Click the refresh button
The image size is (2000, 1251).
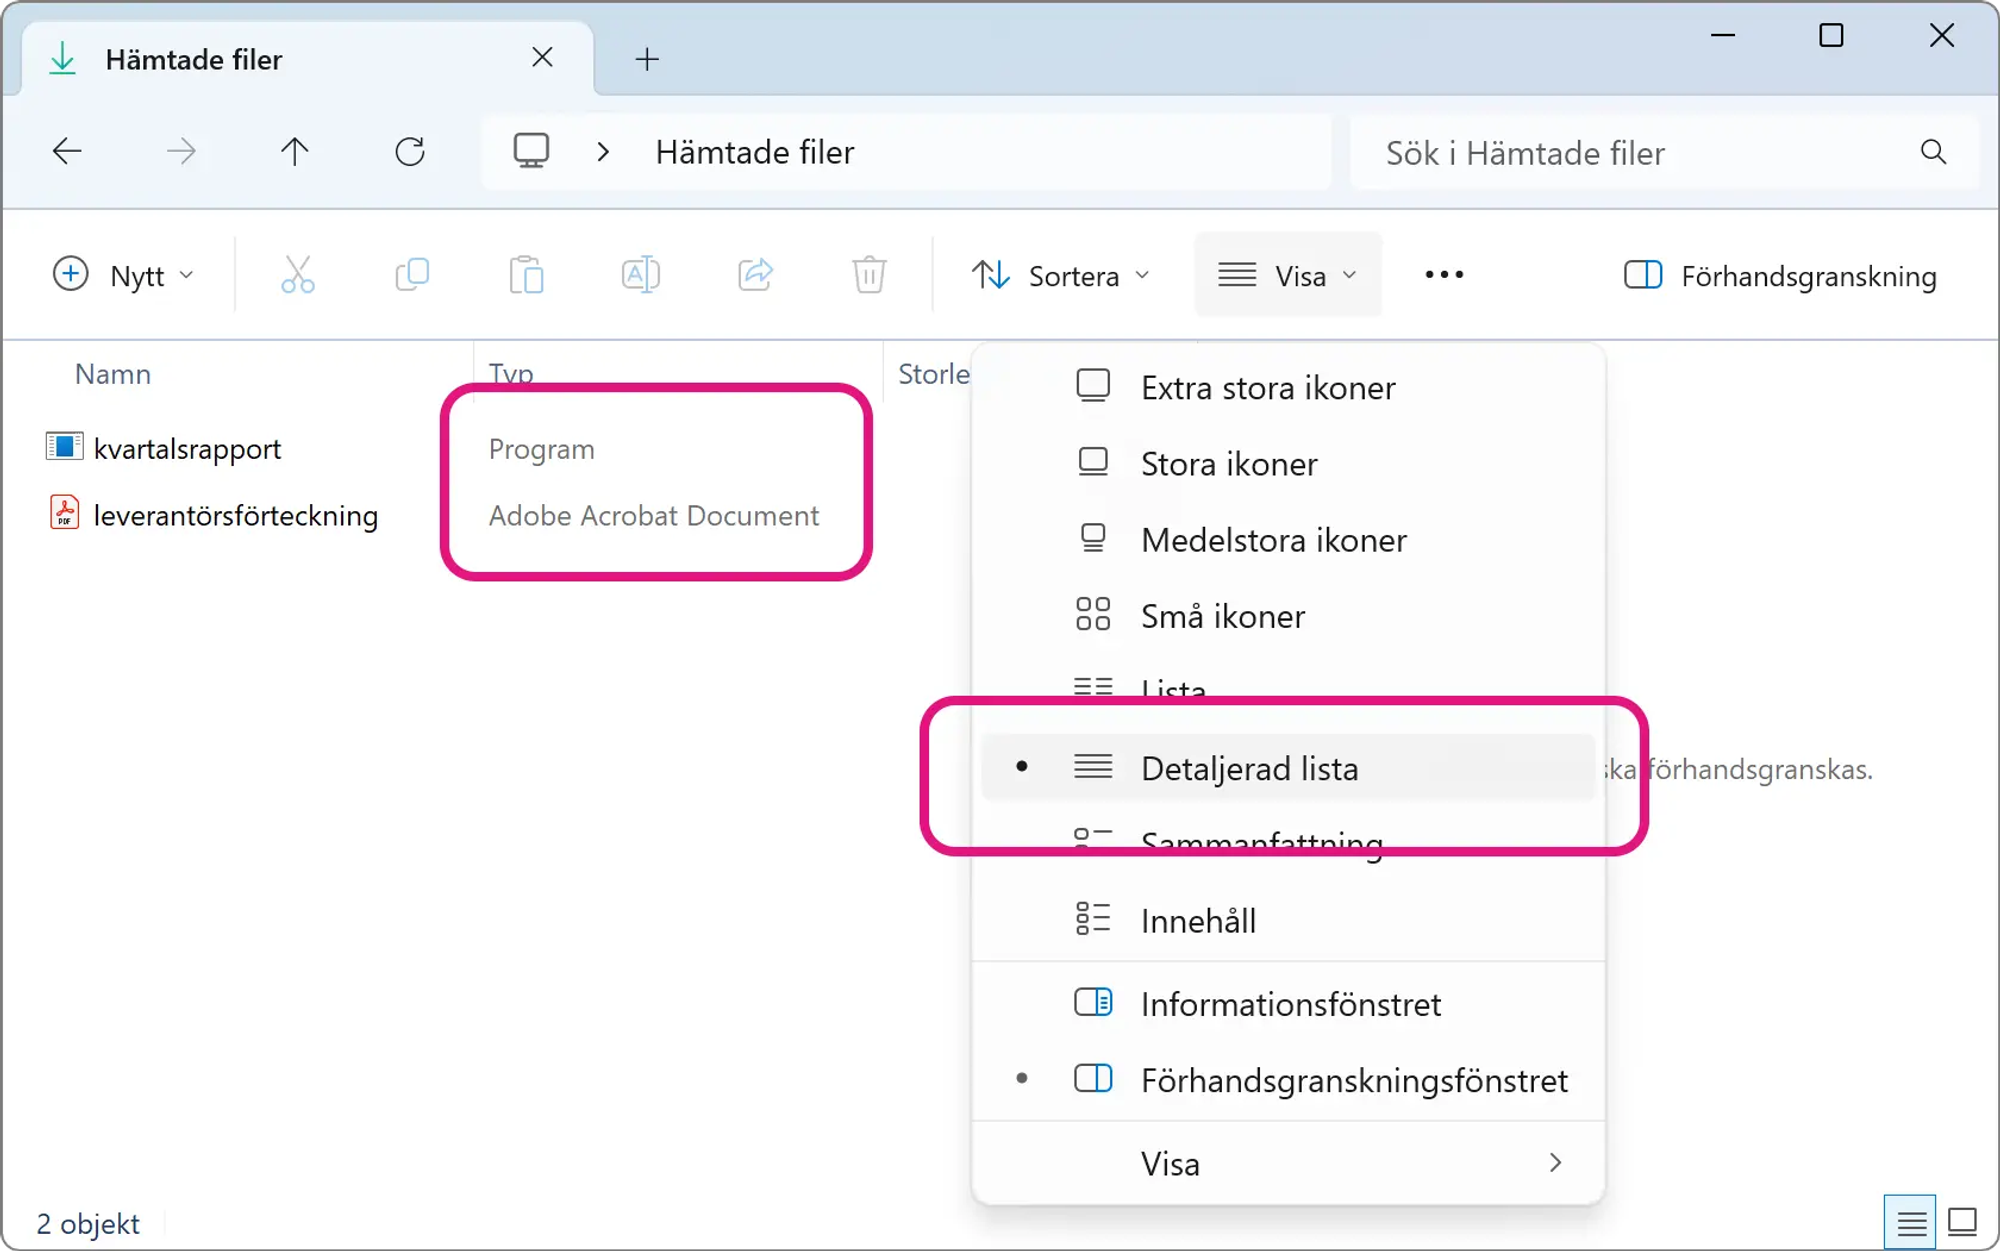pyautogui.click(x=411, y=151)
